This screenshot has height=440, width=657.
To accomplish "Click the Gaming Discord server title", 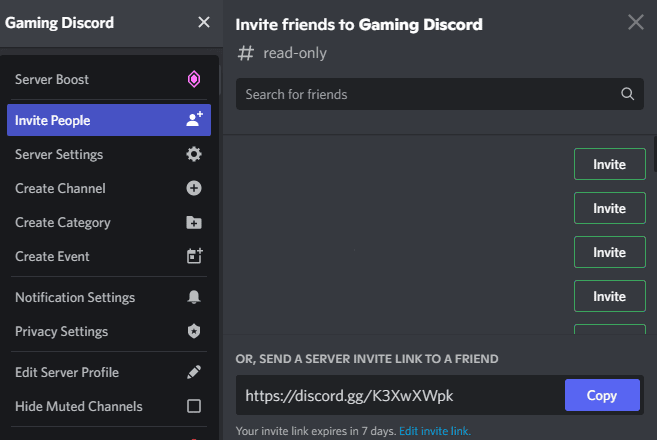I will (x=59, y=23).
